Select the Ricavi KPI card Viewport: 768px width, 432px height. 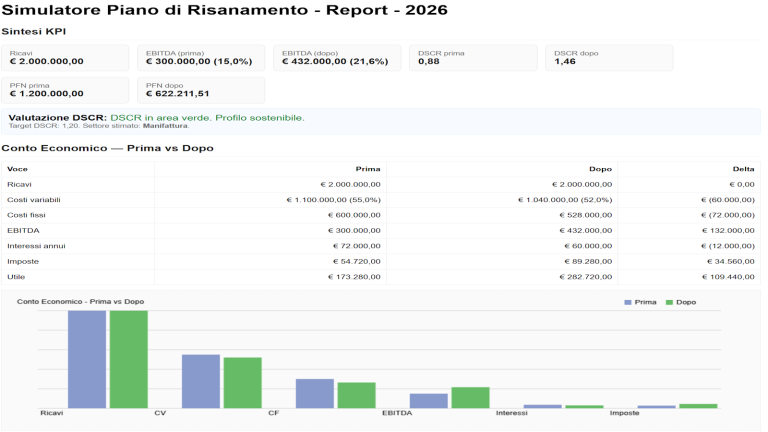pos(66,58)
